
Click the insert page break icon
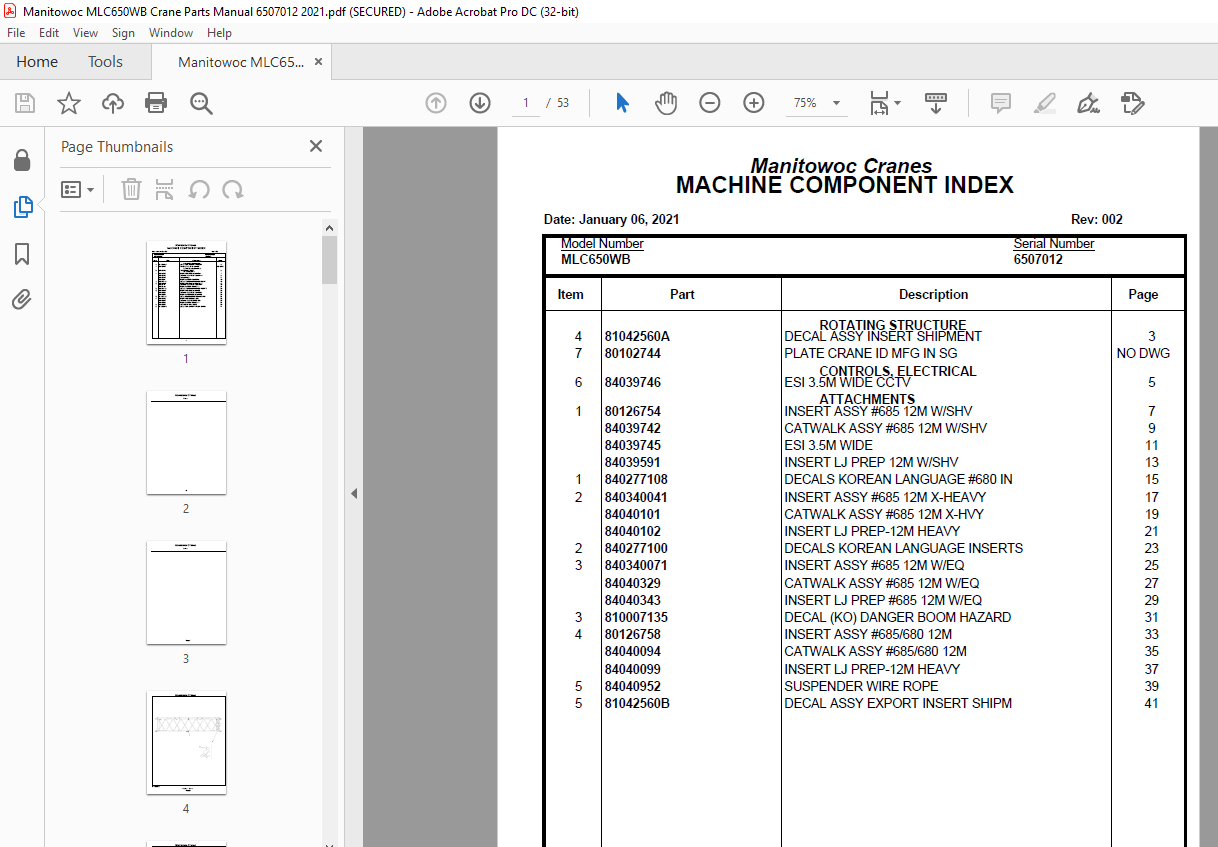(x=165, y=189)
